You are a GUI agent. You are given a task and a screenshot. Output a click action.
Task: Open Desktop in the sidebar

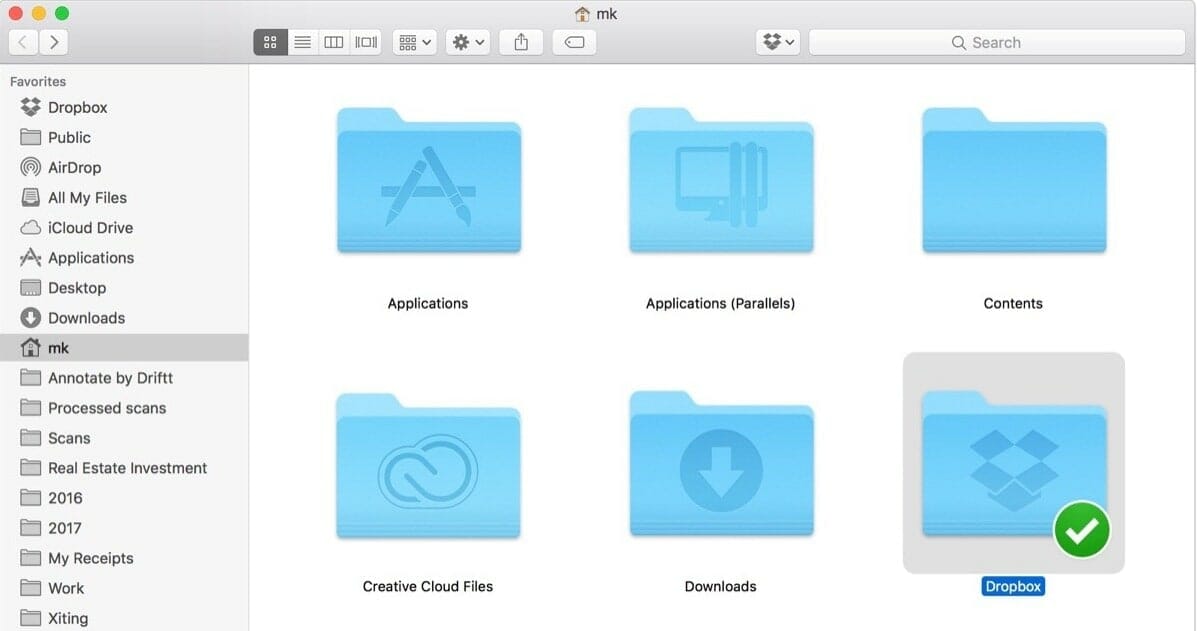click(x=124, y=288)
